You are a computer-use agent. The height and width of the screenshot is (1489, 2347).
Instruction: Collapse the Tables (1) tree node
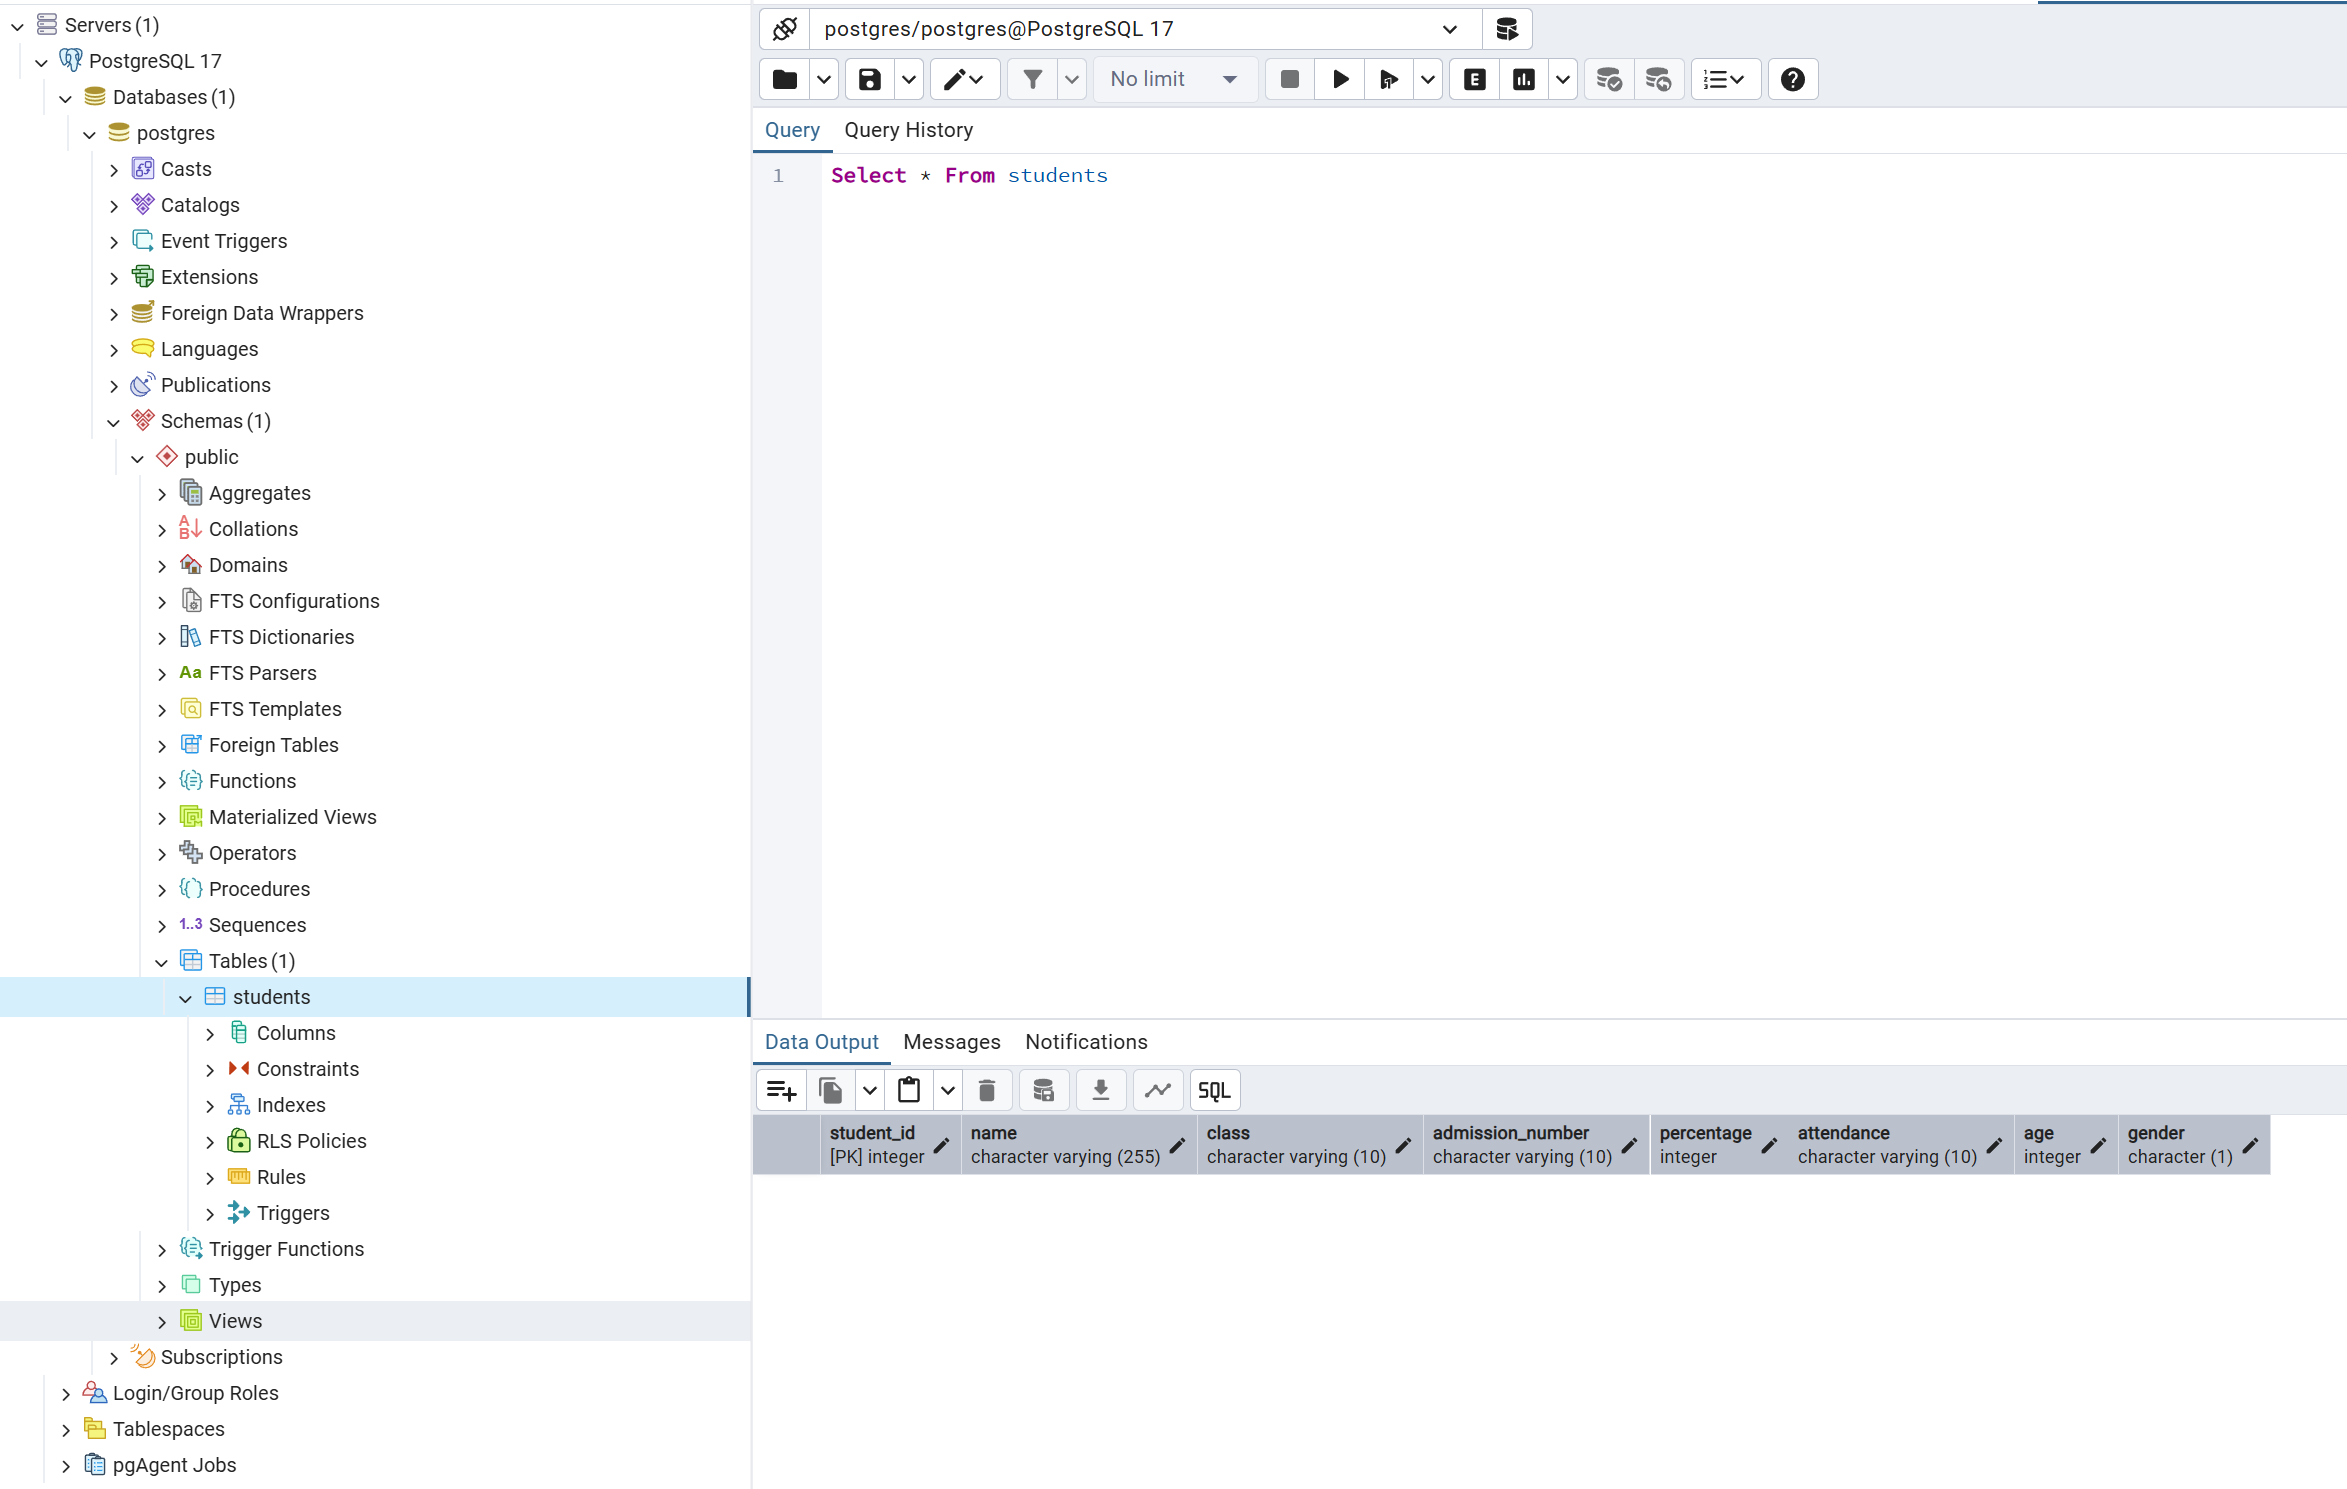point(162,962)
